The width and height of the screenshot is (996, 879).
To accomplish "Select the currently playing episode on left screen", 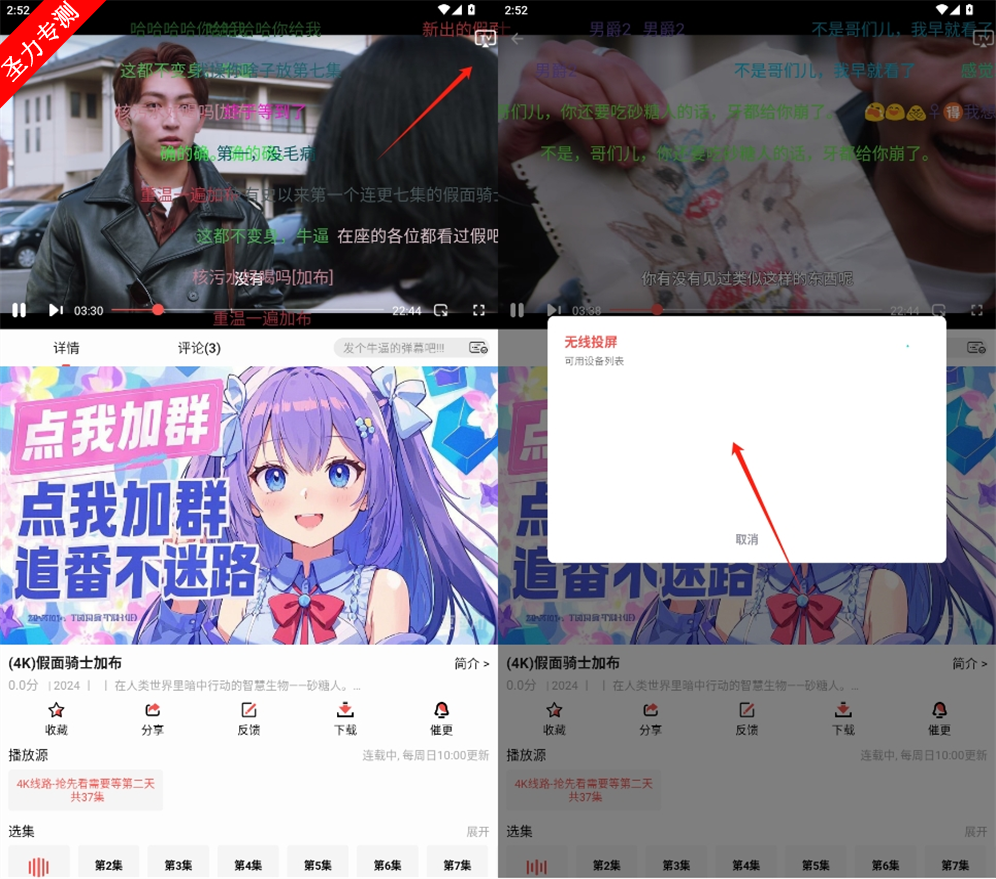I will pos(39,862).
